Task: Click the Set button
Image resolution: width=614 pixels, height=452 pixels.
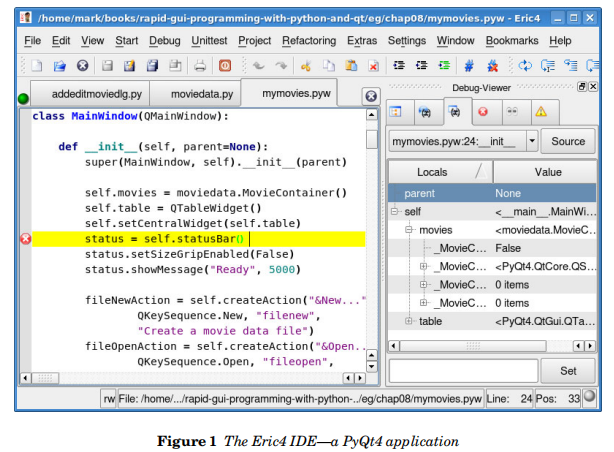Action: tap(568, 371)
